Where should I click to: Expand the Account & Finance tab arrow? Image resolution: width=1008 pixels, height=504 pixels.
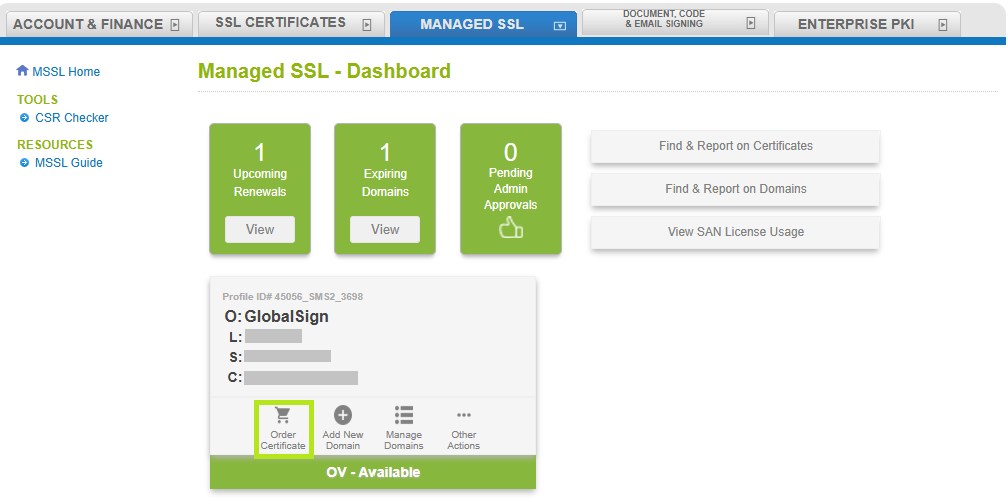pos(174,25)
